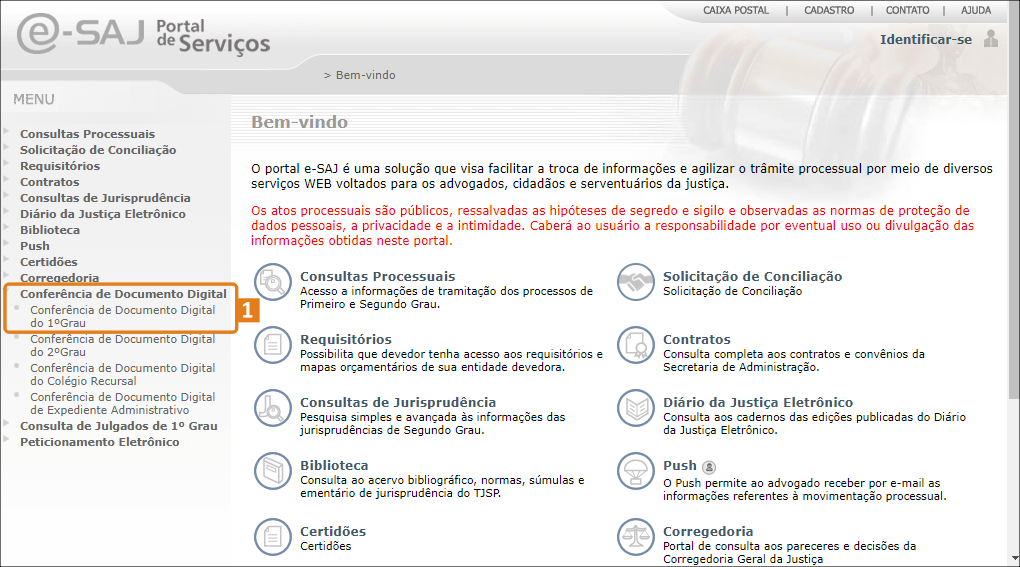Click the Corregedoria scales icon
The width and height of the screenshot is (1020, 567).
pyautogui.click(x=636, y=536)
